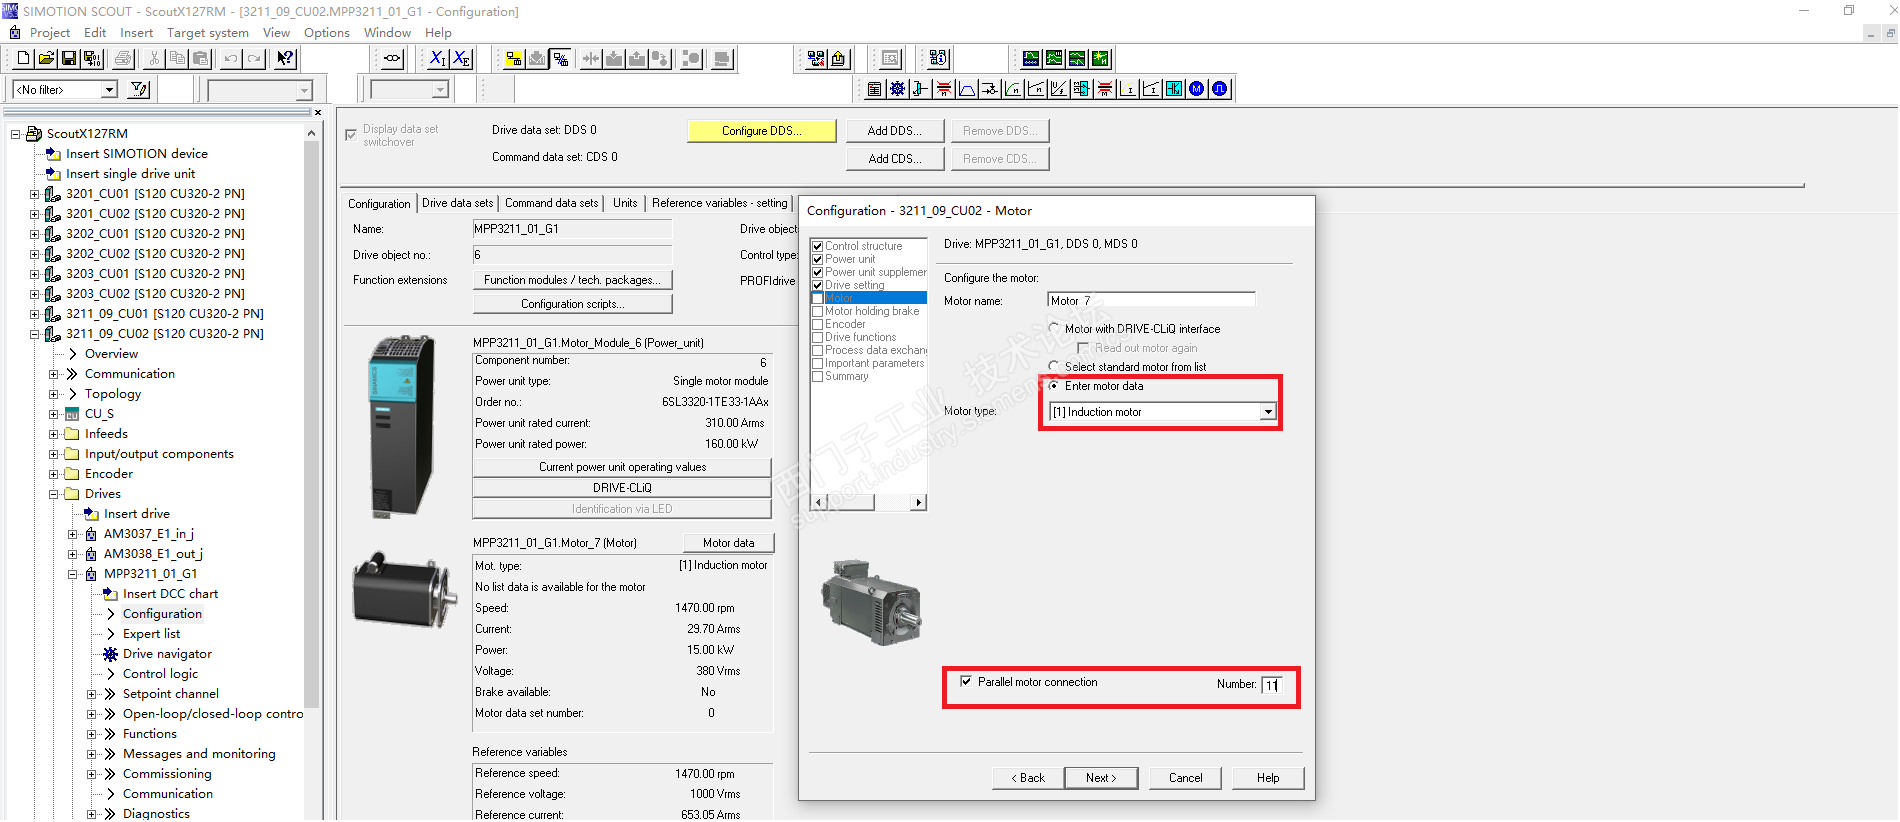The image size is (1900, 822).
Task: Click the blue circle pulse-signal icon
Action: [x=1220, y=89]
